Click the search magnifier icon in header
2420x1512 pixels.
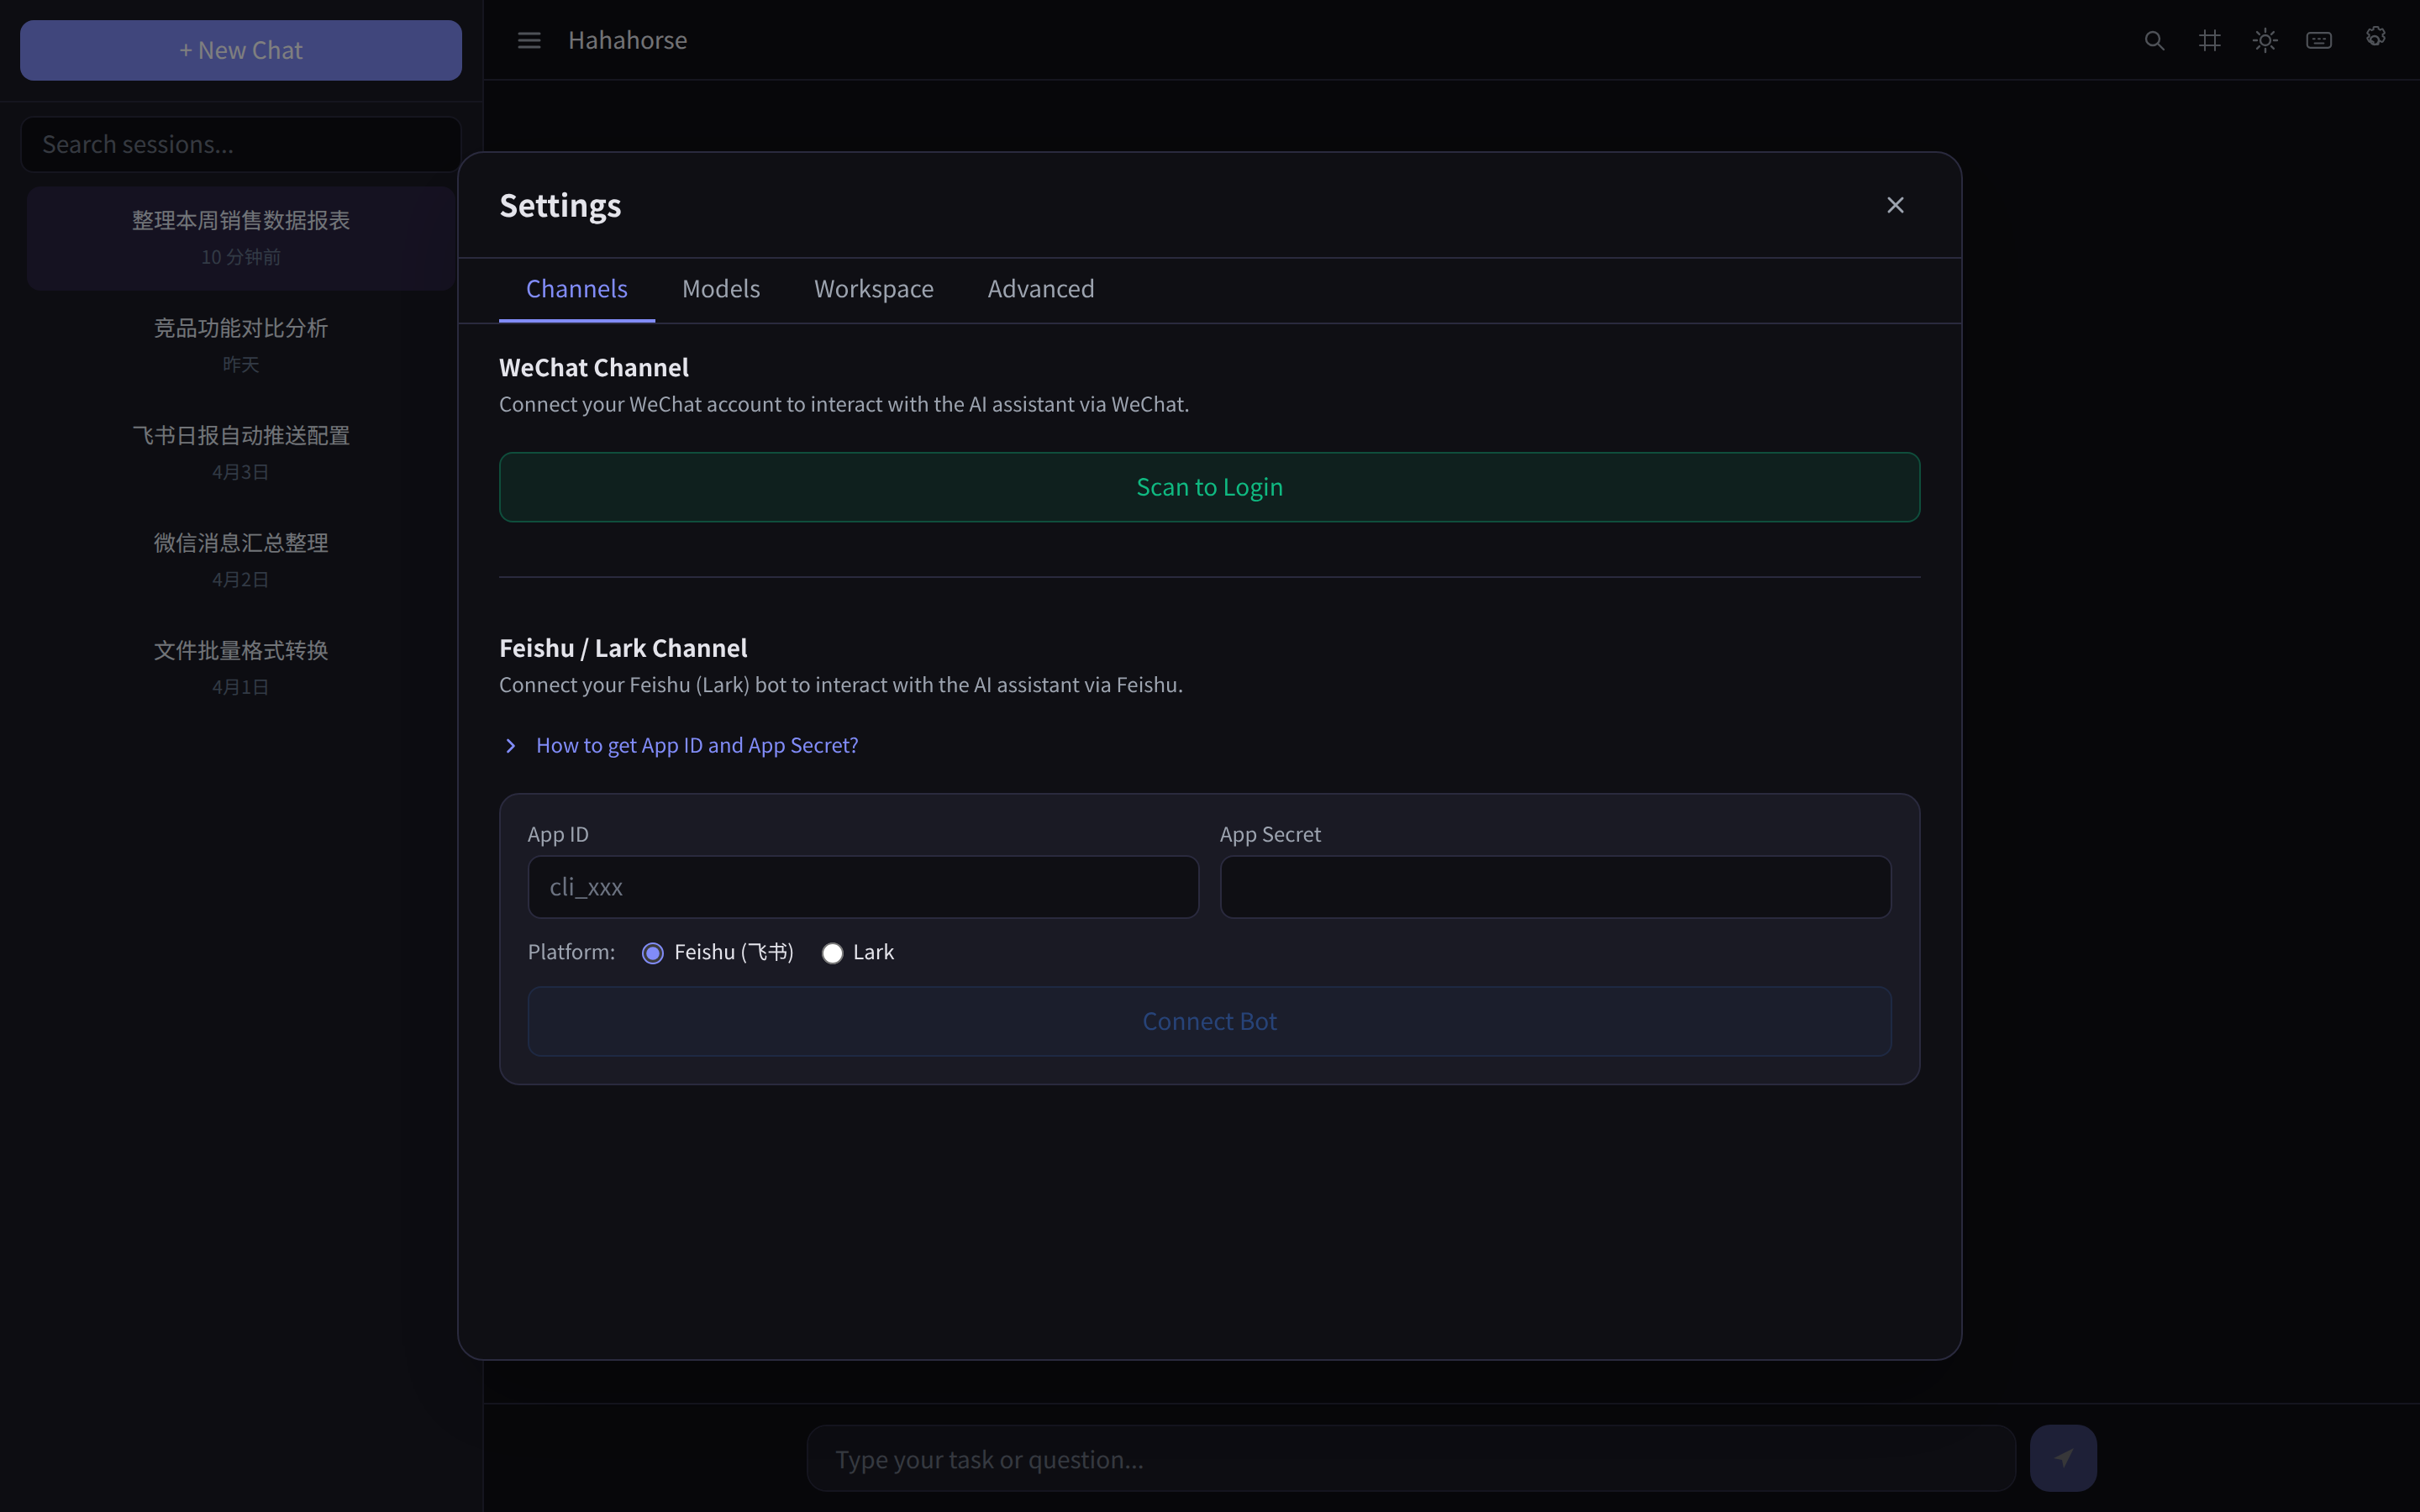click(2154, 41)
